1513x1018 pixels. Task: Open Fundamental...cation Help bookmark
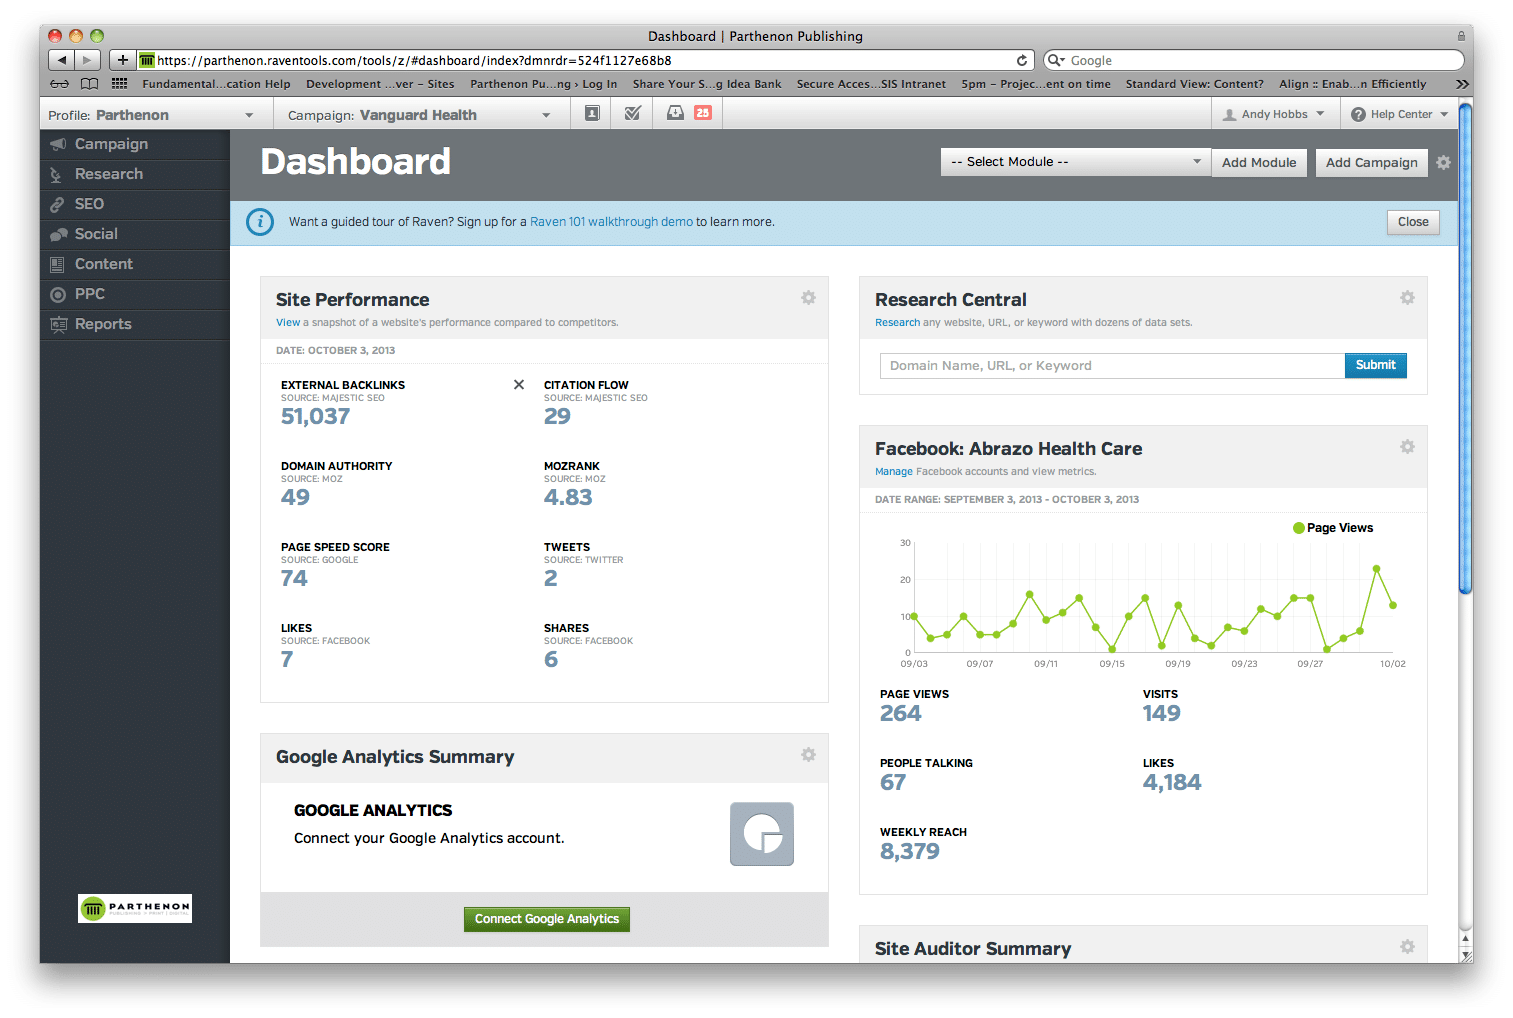coord(216,84)
